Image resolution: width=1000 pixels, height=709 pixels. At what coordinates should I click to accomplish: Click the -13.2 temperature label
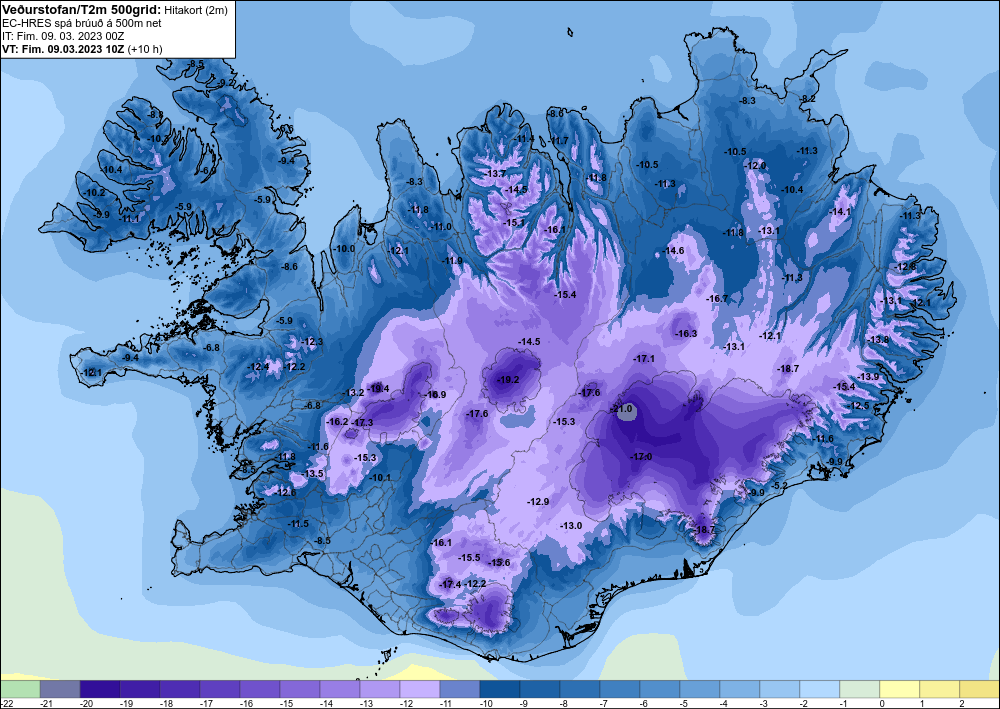click(354, 392)
